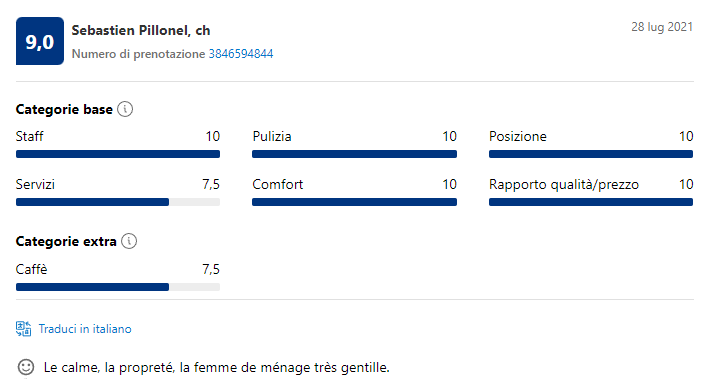Click Traduci in italiano link
Screen dimensions: 709x379
point(85,329)
